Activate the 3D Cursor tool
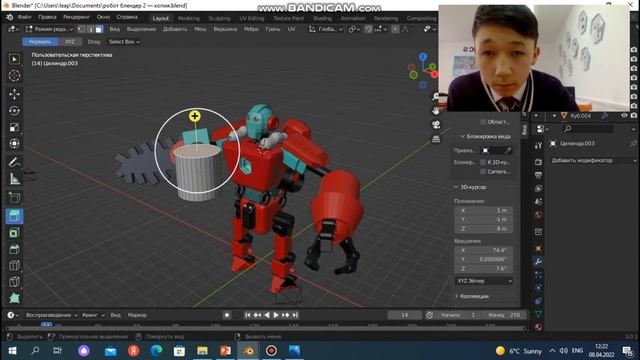Image resolution: width=640 pixels, height=360 pixels. click(x=14, y=76)
